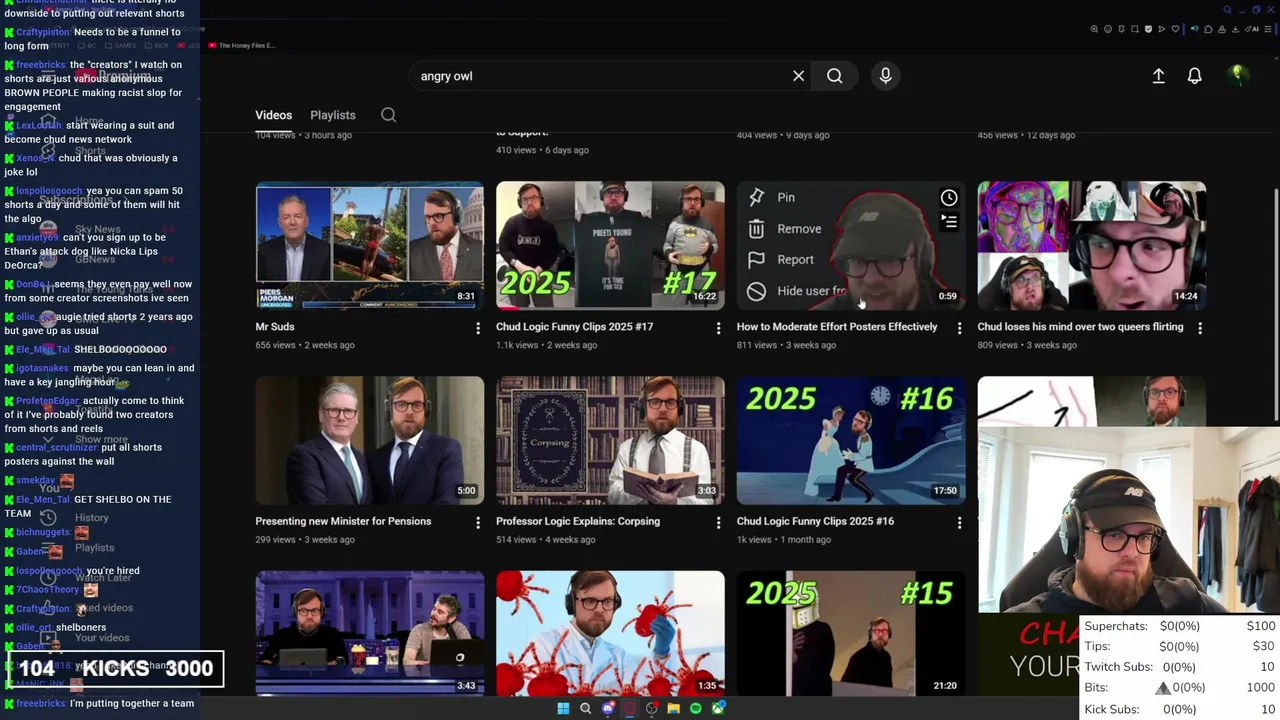
Task: Open options for Chud Logic Funny Clips #17
Action: click(x=718, y=327)
